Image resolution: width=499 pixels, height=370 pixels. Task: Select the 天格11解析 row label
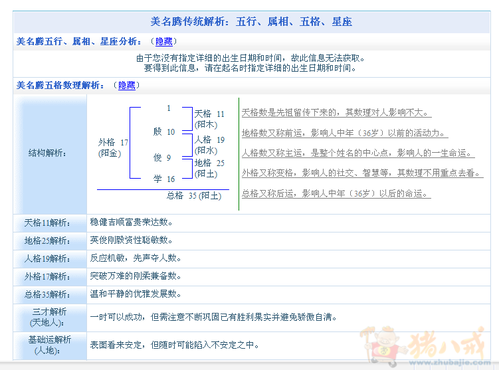[47, 223]
